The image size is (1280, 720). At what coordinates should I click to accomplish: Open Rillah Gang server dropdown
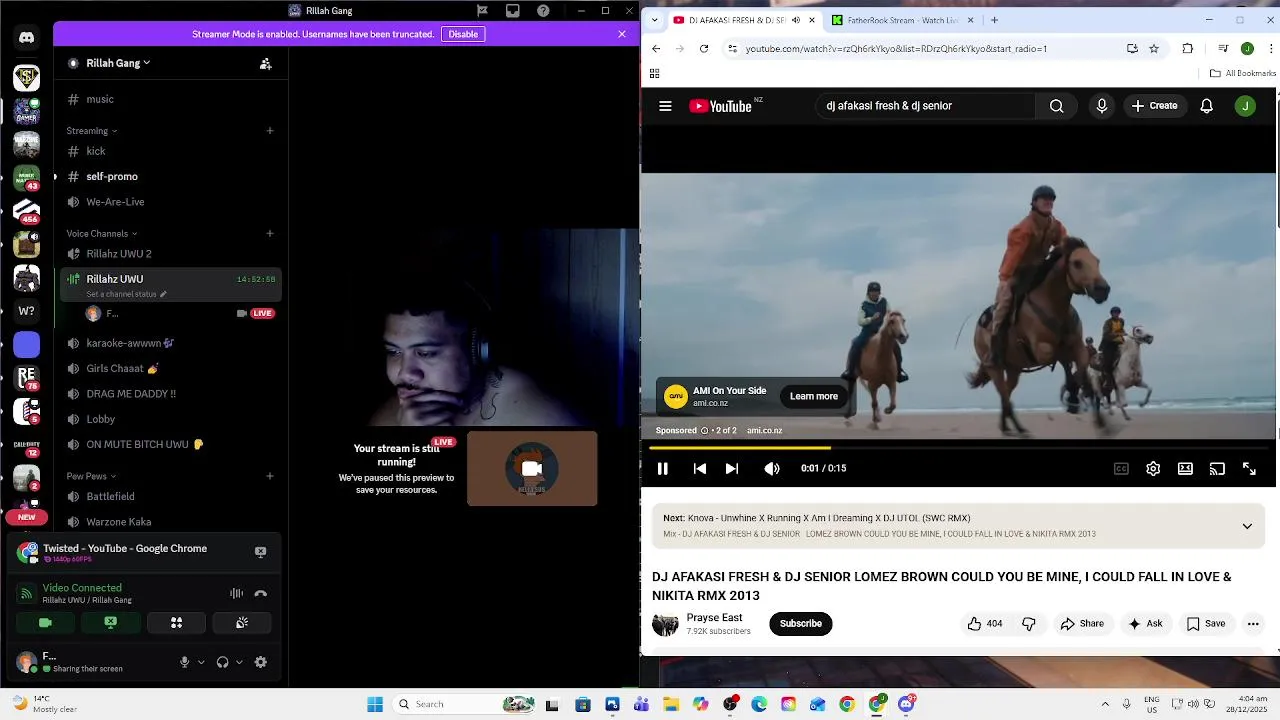pos(118,63)
